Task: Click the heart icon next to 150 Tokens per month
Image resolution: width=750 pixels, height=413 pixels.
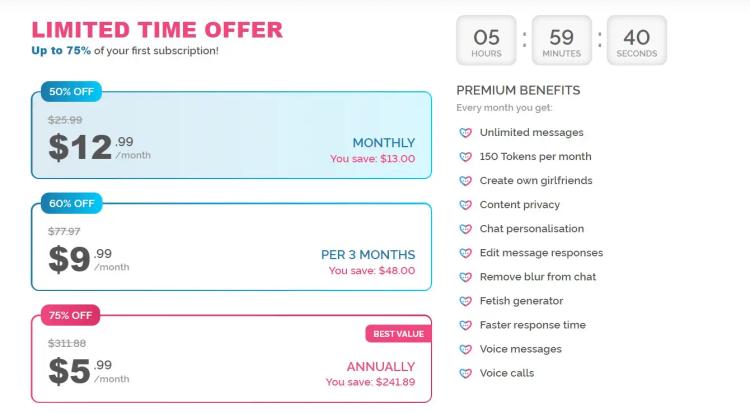Action: [465, 156]
